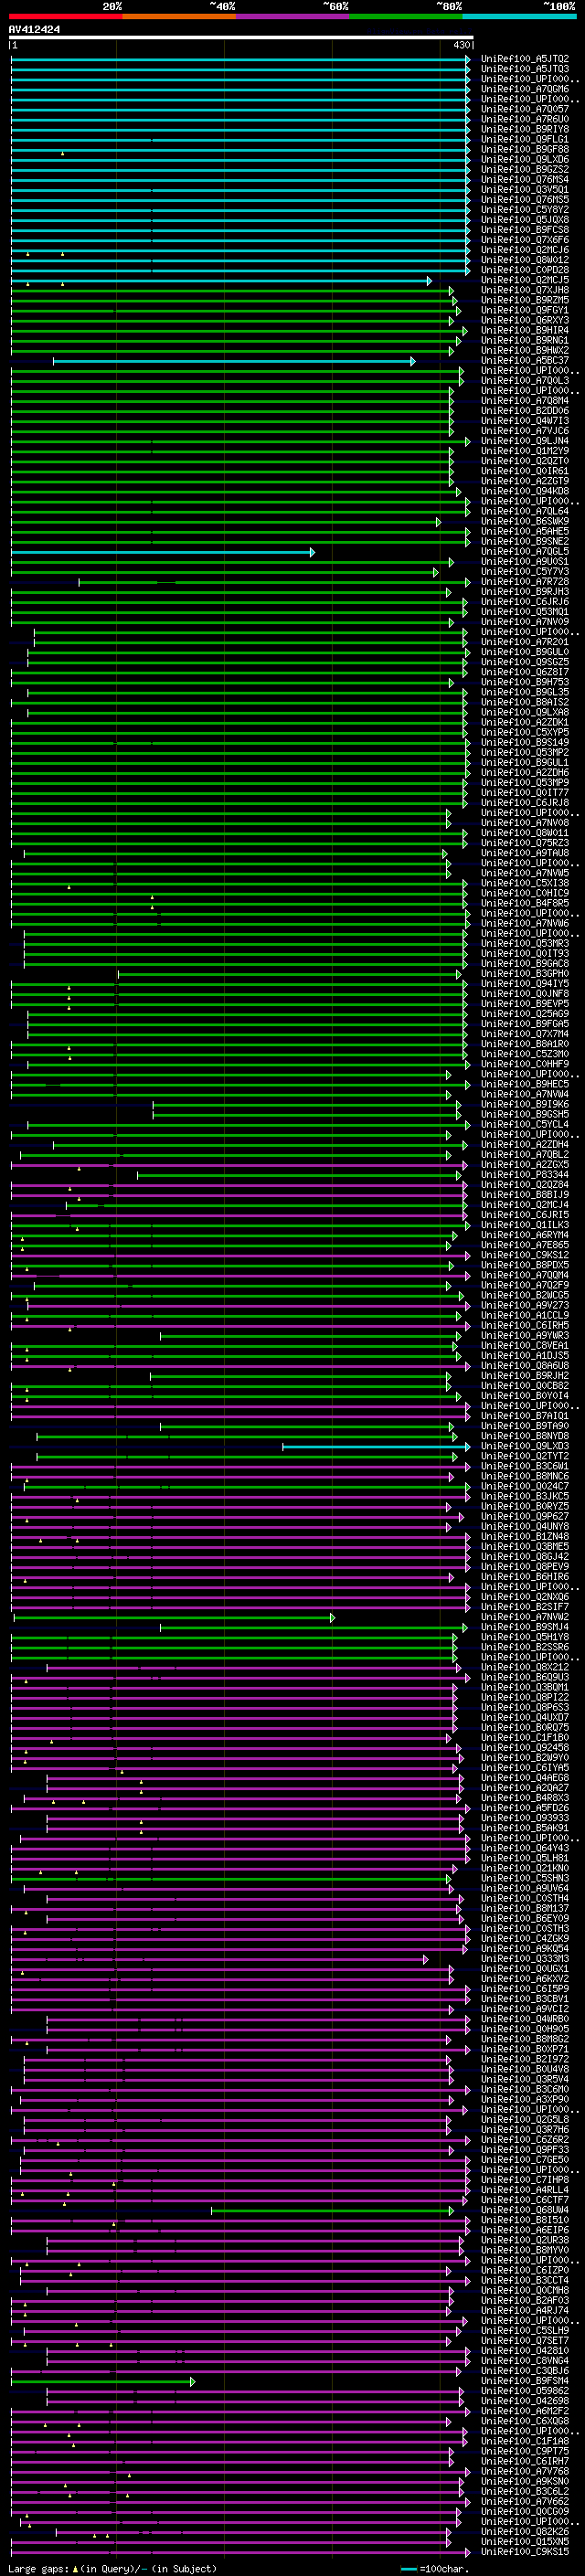The width and height of the screenshot is (585, 2576).
Task: Select the UniRef100_Q8W012 label
Action: click(x=525, y=260)
